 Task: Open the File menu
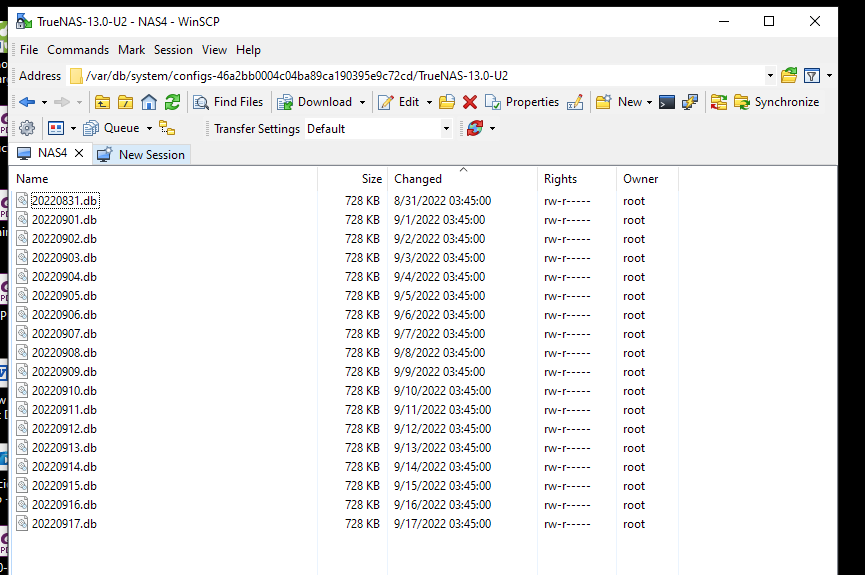(x=29, y=50)
